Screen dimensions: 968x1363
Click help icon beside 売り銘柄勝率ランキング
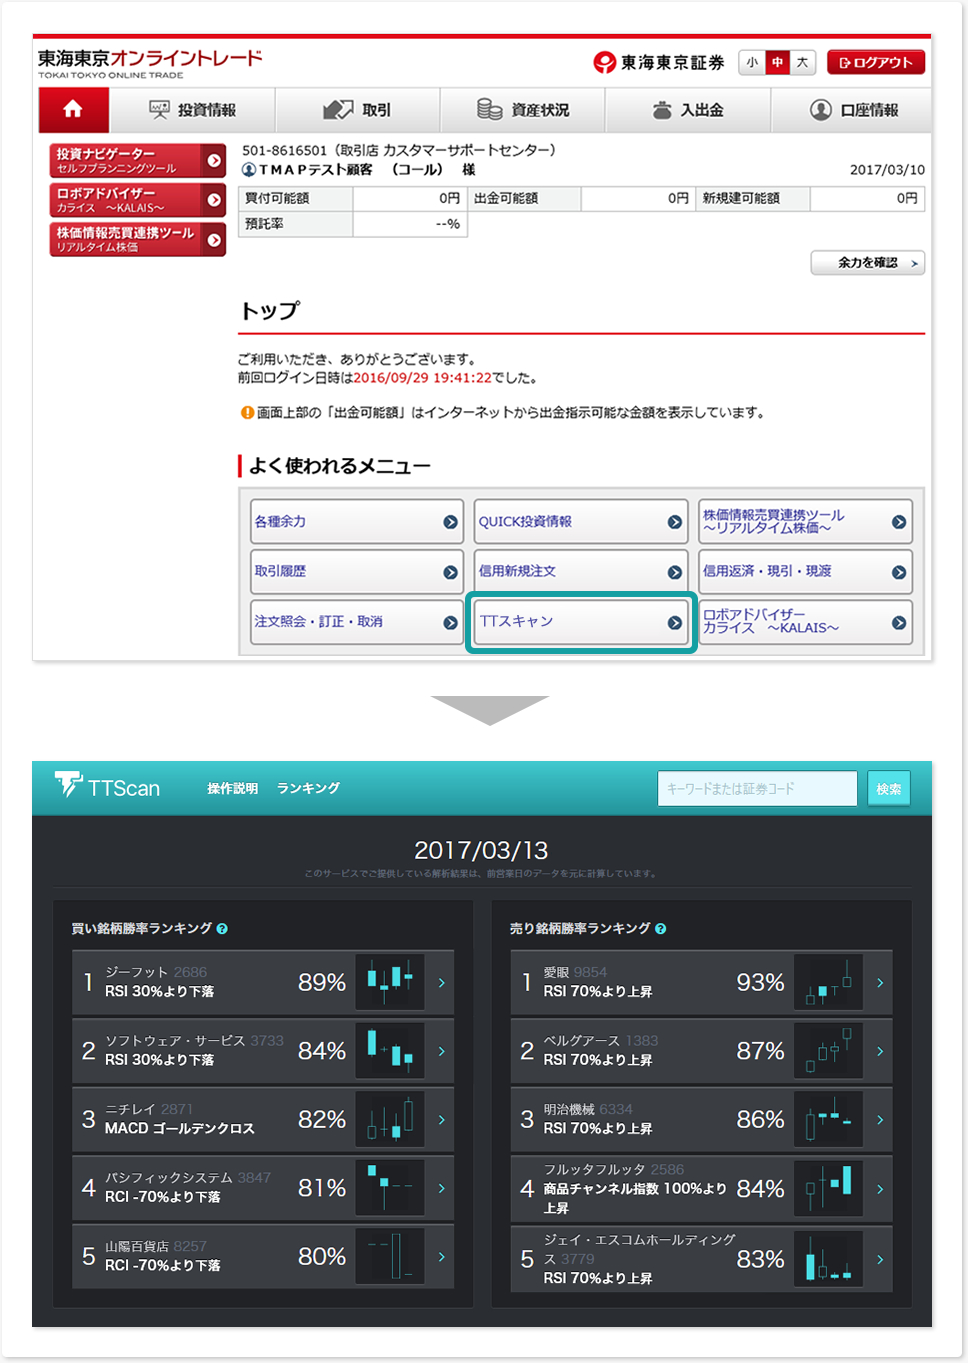pos(661,929)
